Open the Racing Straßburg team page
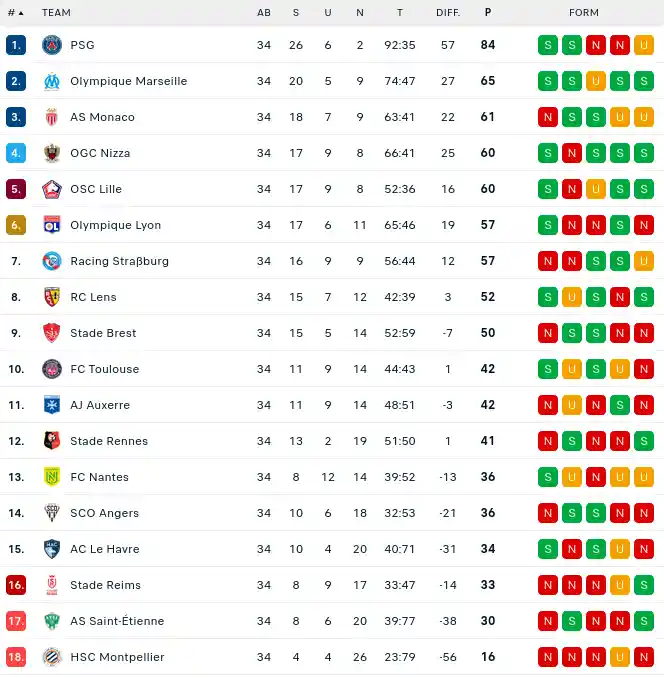Screen dimensions: 664x678 pyautogui.click(x=119, y=261)
